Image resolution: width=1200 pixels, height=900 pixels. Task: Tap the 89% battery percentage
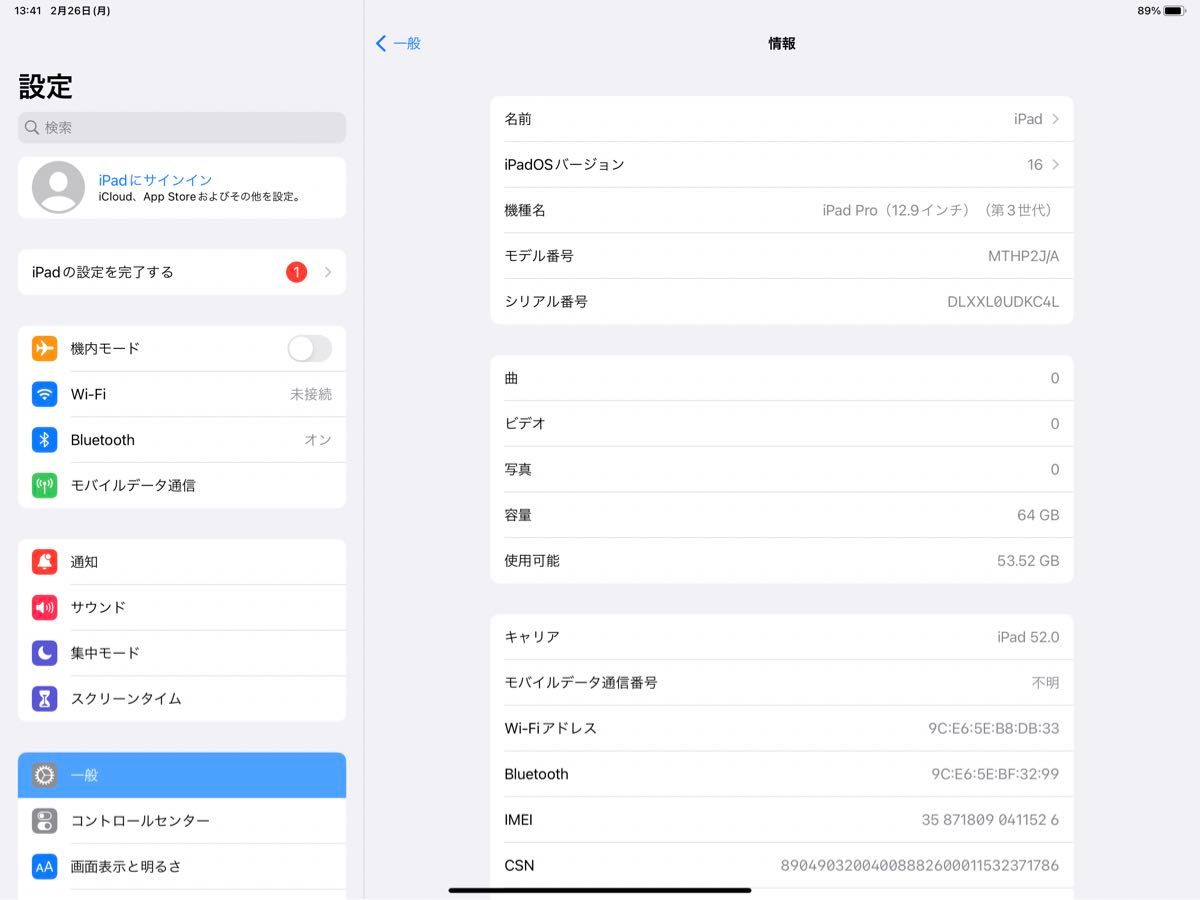[1149, 11]
